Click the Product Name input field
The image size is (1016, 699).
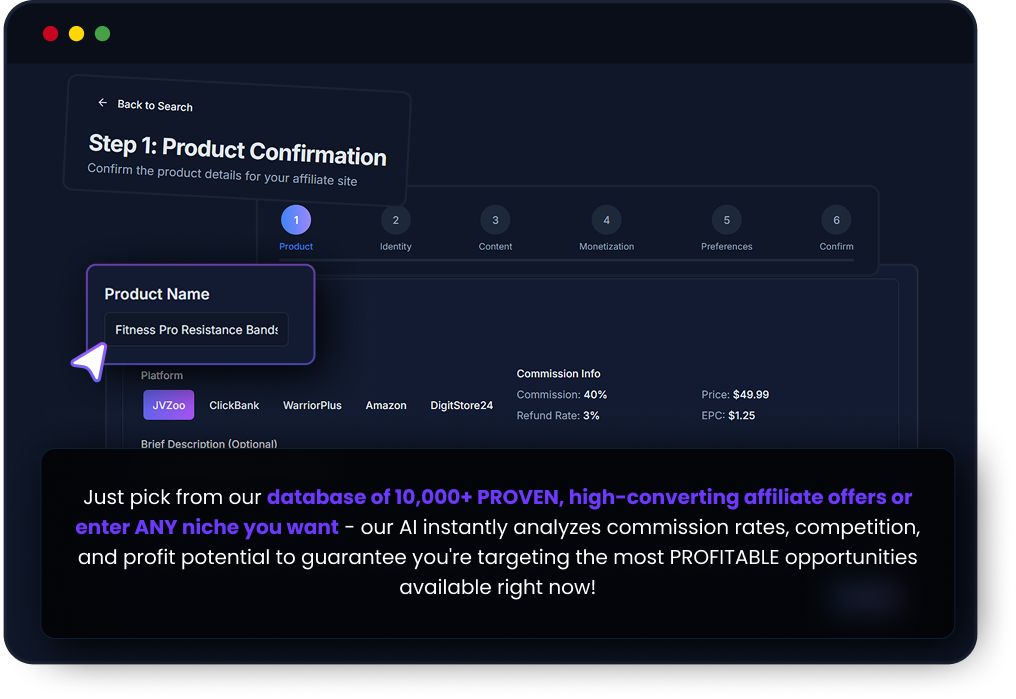pos(196,330)
